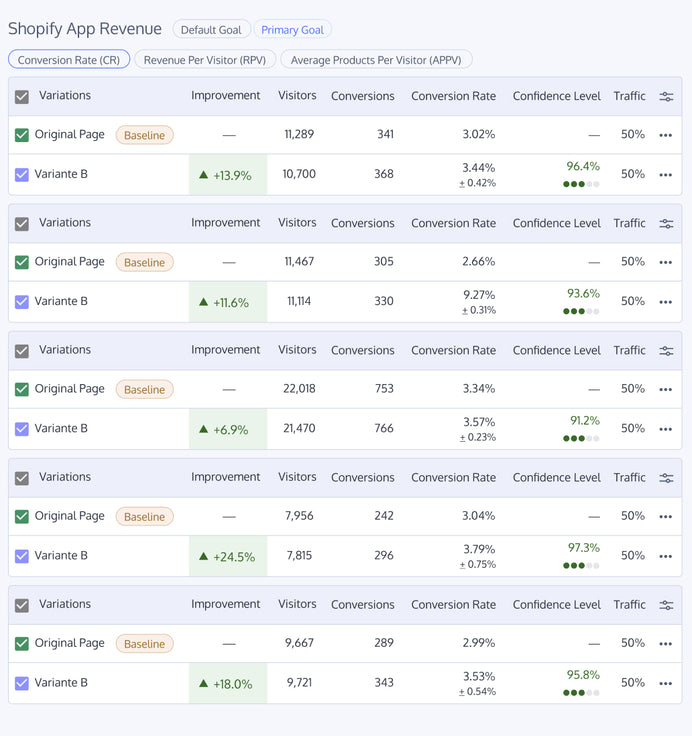Image resolution: width=692 pixels, height=736 pixels.
Task: Select the Conversion Rate (CR) tab
Action: point(69,60)
